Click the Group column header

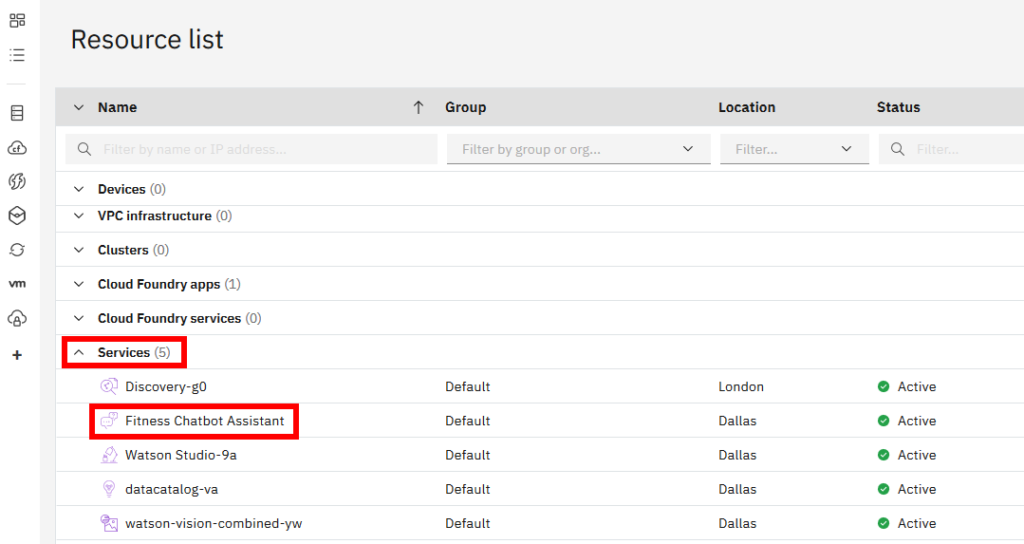tap(466, 107)
